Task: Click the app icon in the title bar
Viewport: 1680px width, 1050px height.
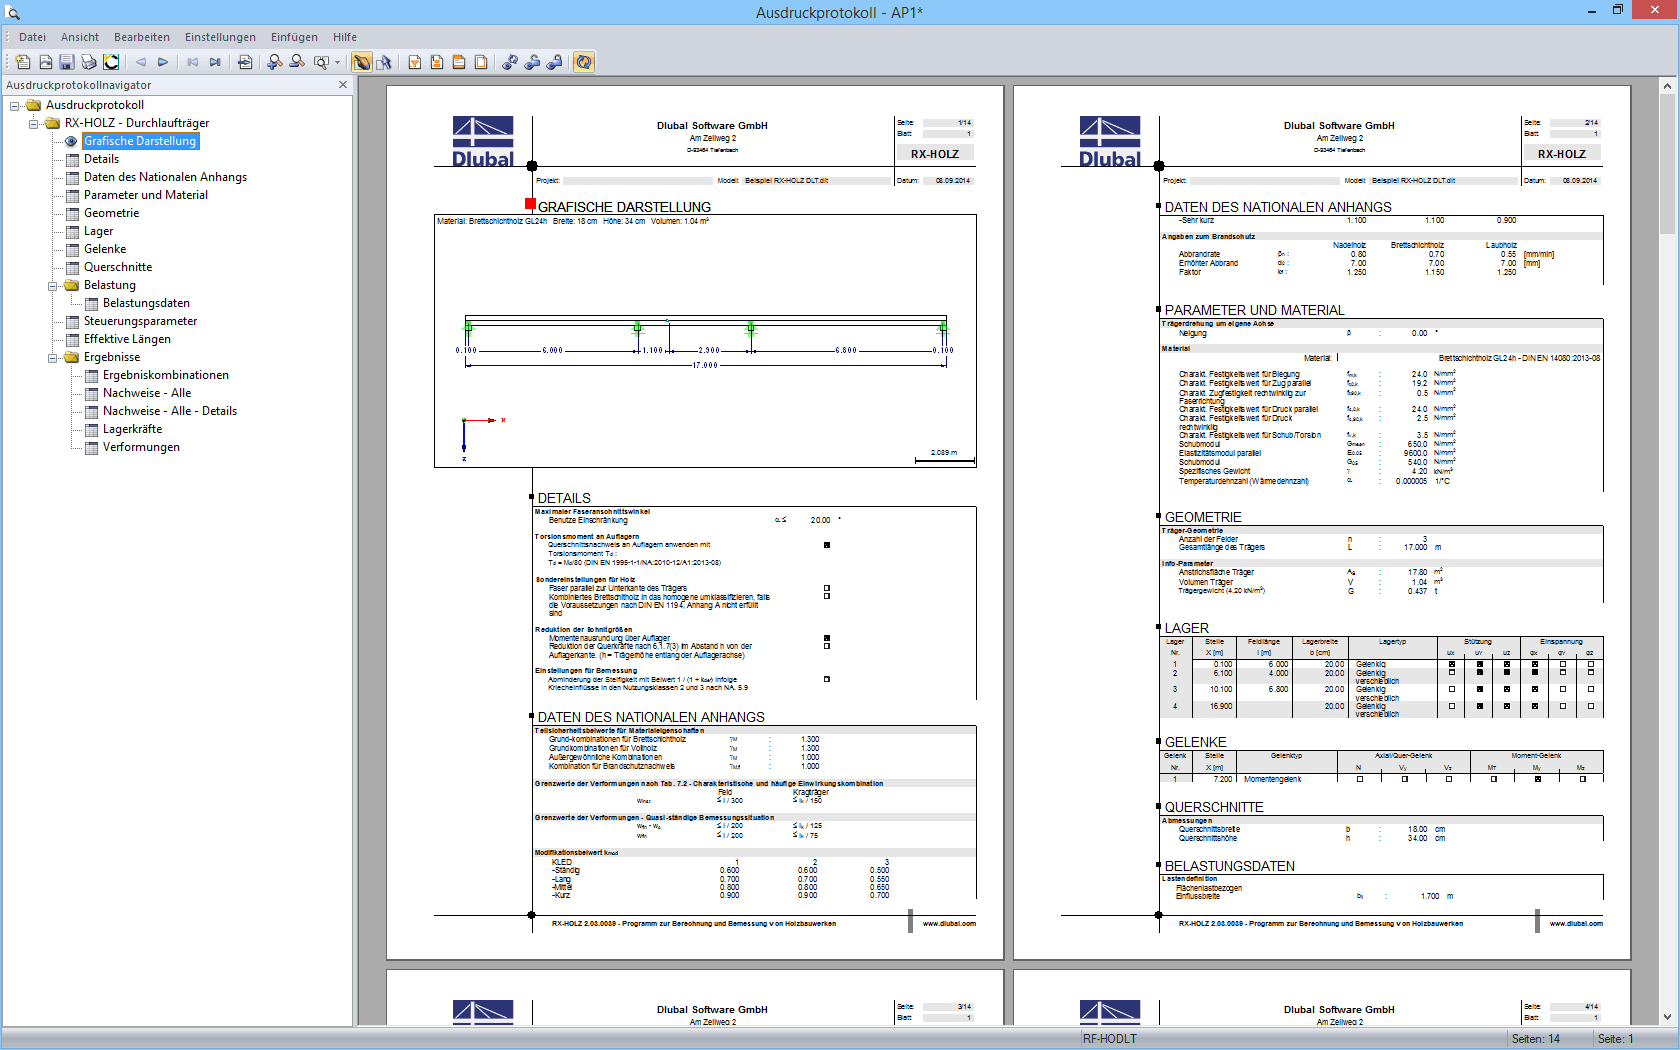Action: 13,13
